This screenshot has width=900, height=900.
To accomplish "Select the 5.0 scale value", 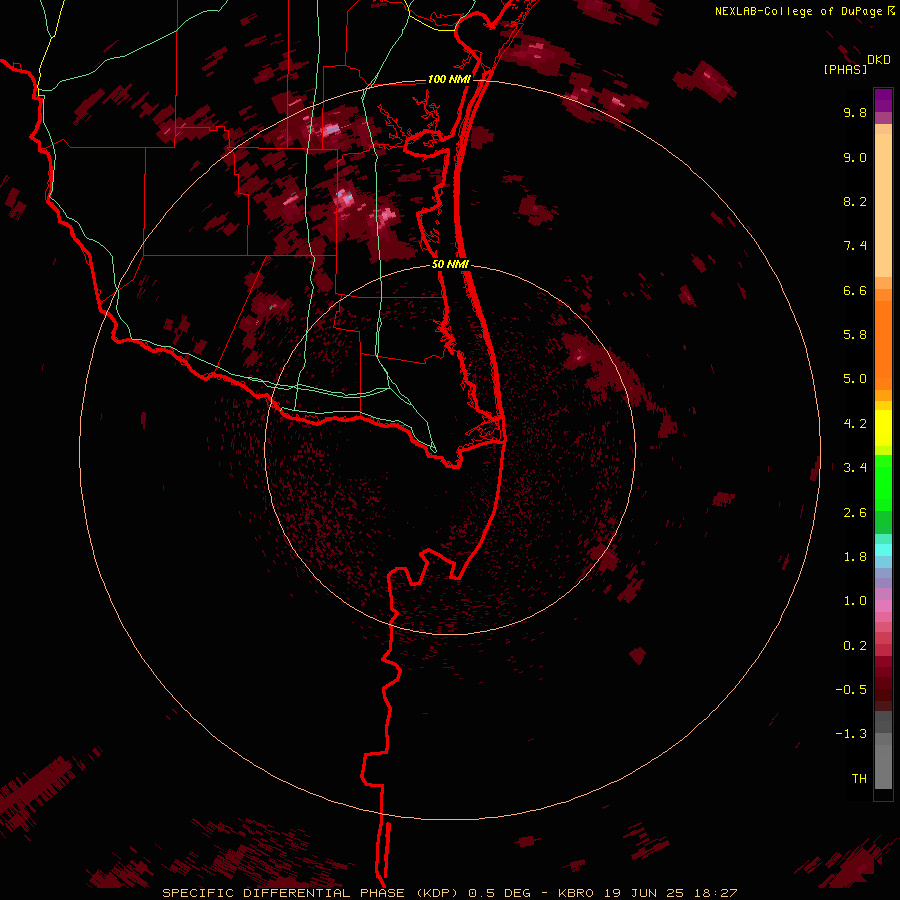I will pyautogui.click(x=855, y=379).
